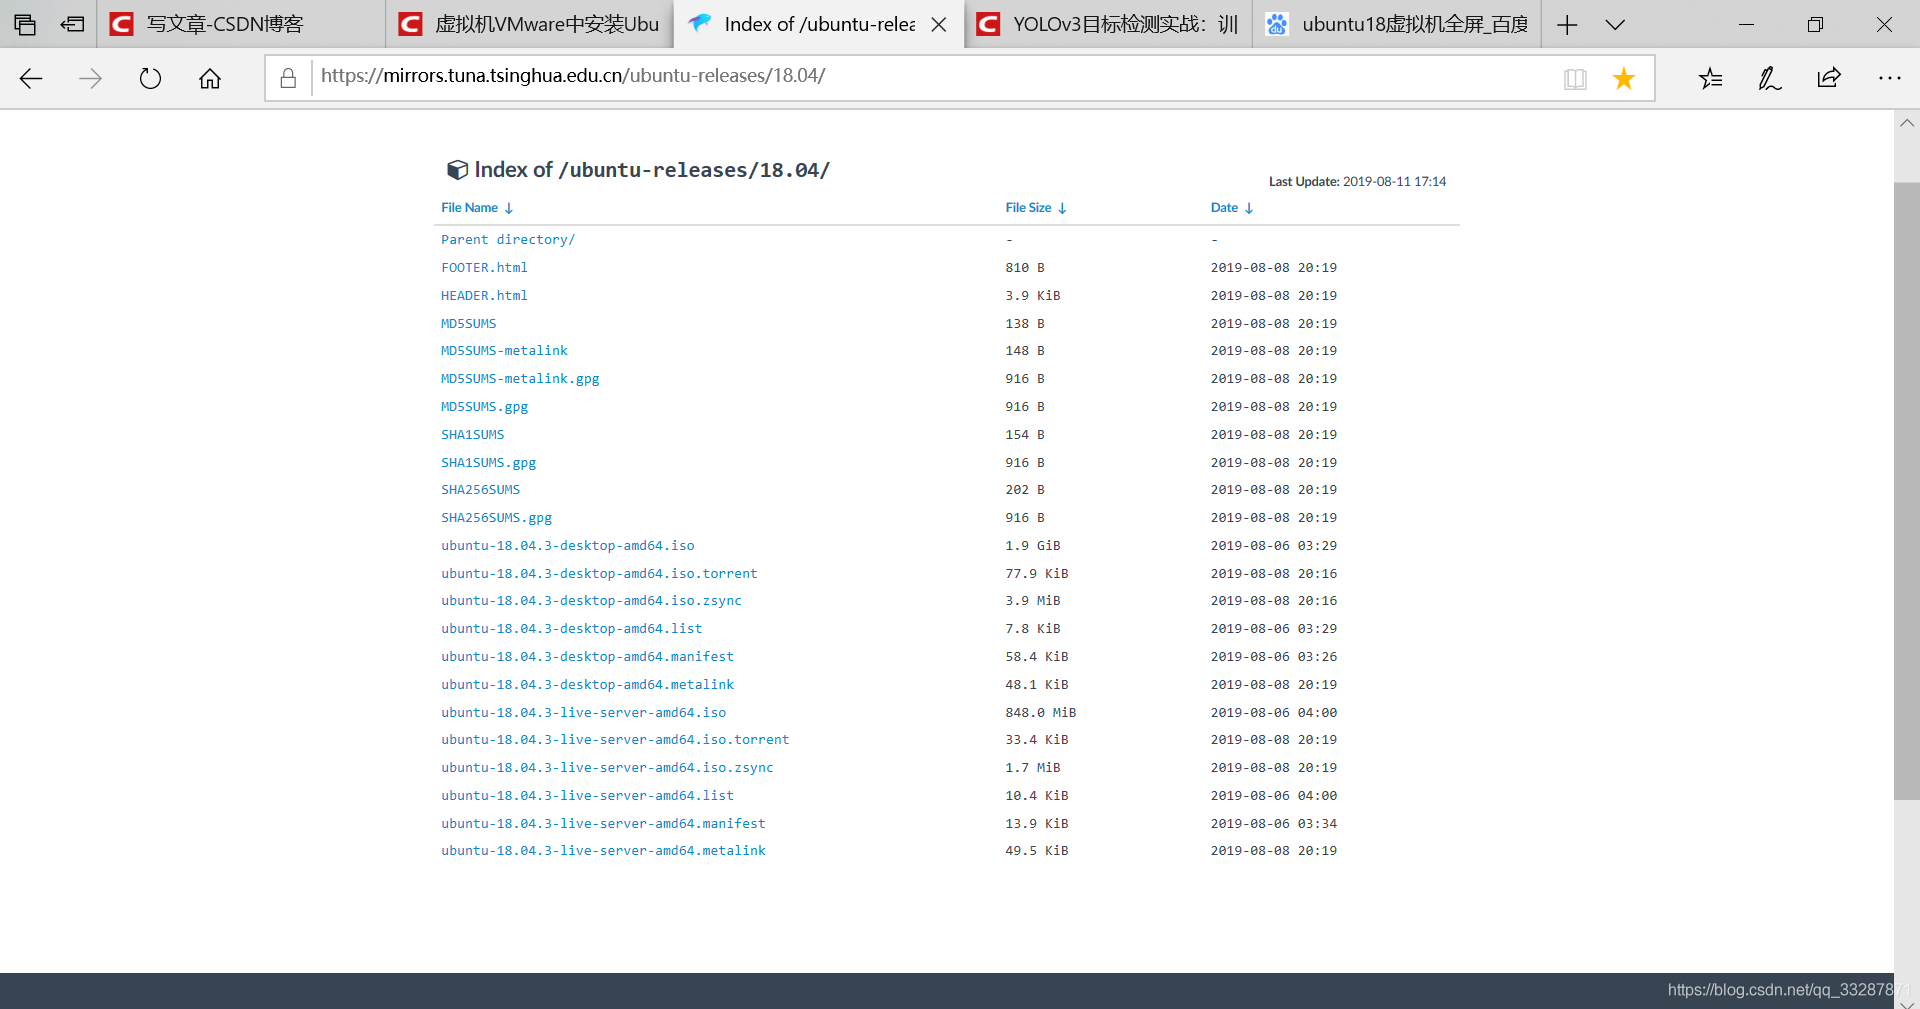
Task: Close the Index of ubuntu-releases tab
Action: coord(939,25)
